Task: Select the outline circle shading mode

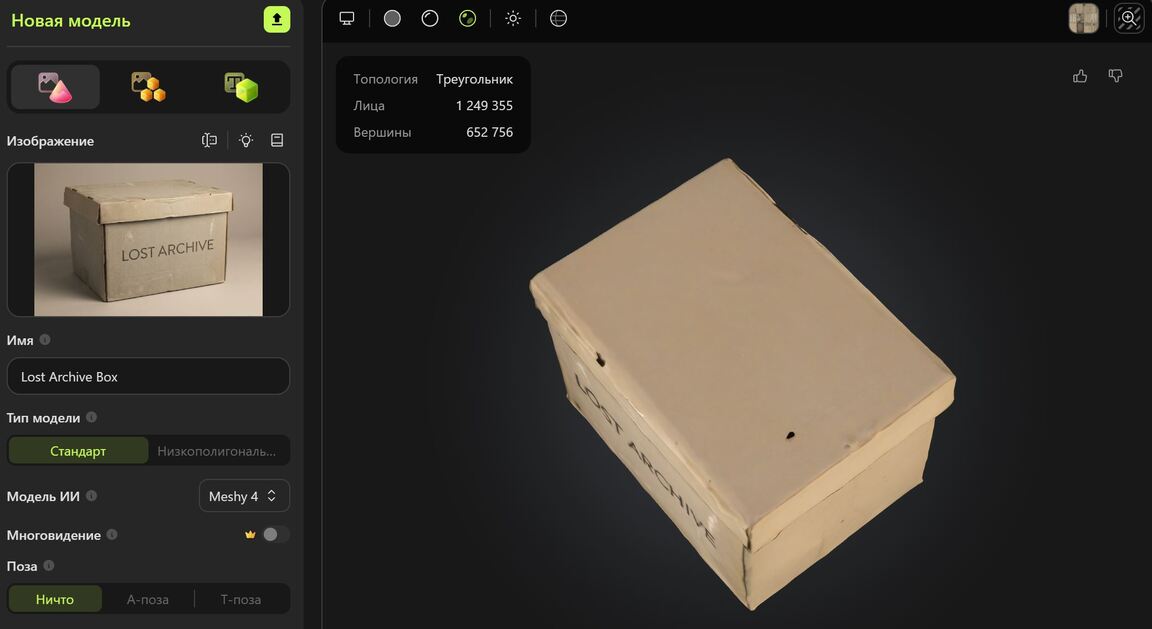Action: (430, 18)
